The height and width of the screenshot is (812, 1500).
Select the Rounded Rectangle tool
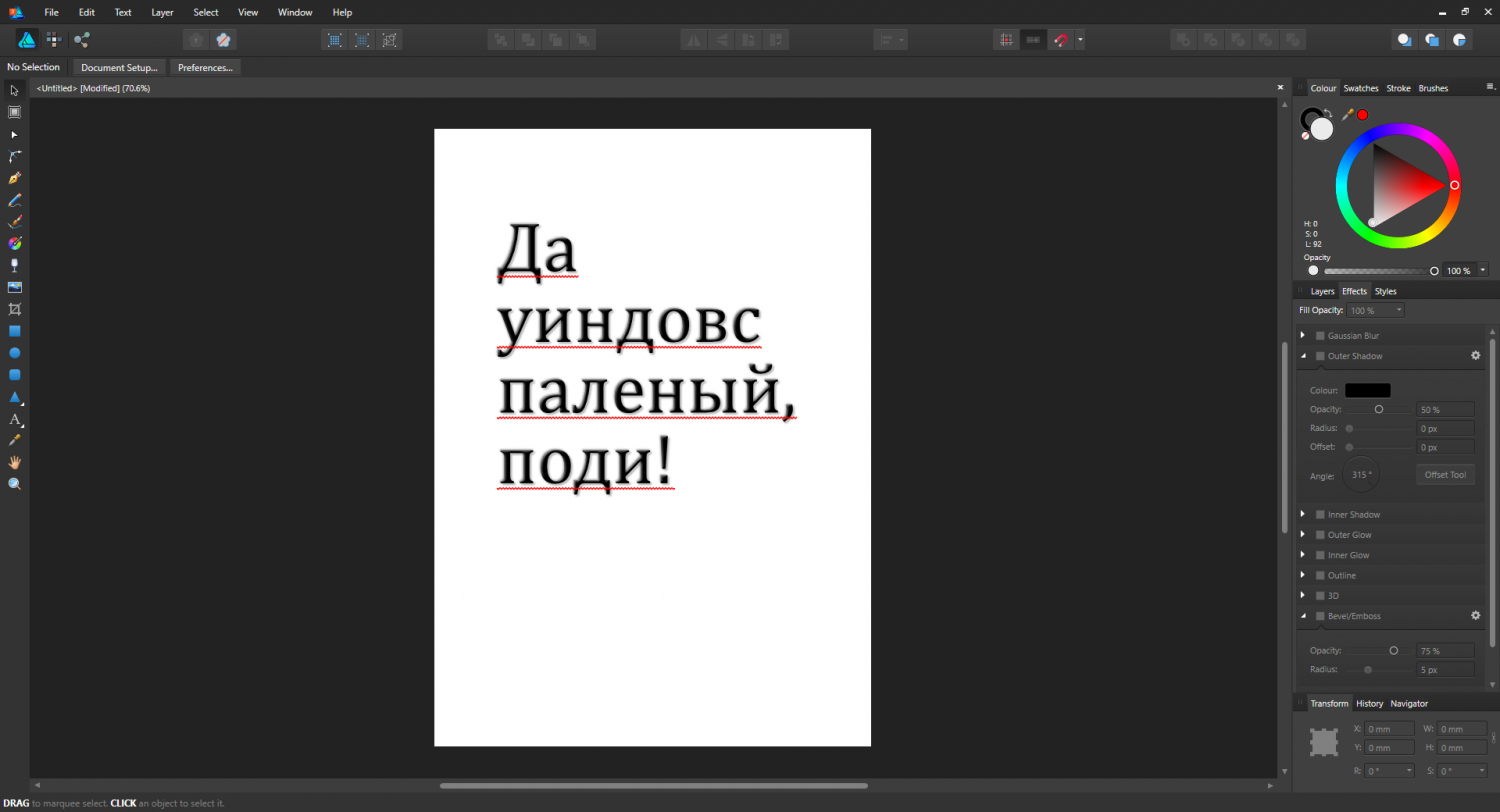coord(14,375)
